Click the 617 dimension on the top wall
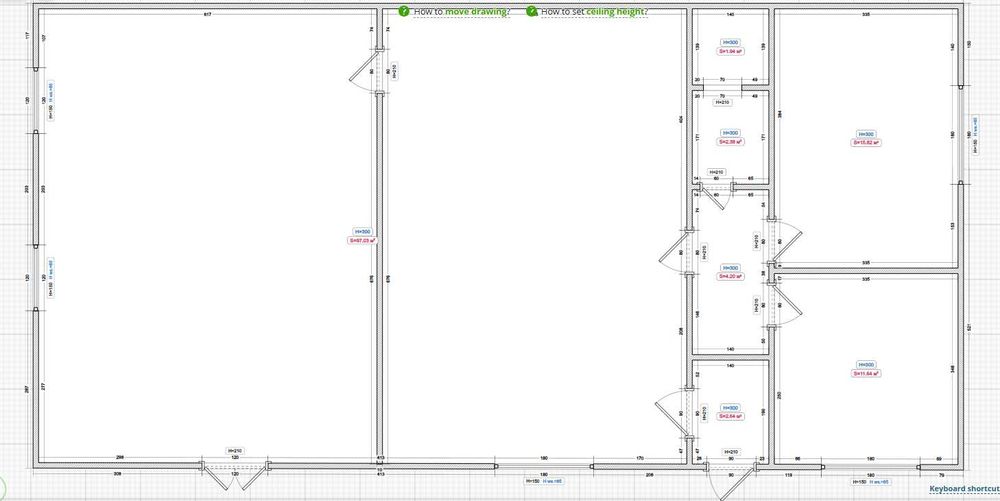This screenshot has width=1000, height=501. 208,13
